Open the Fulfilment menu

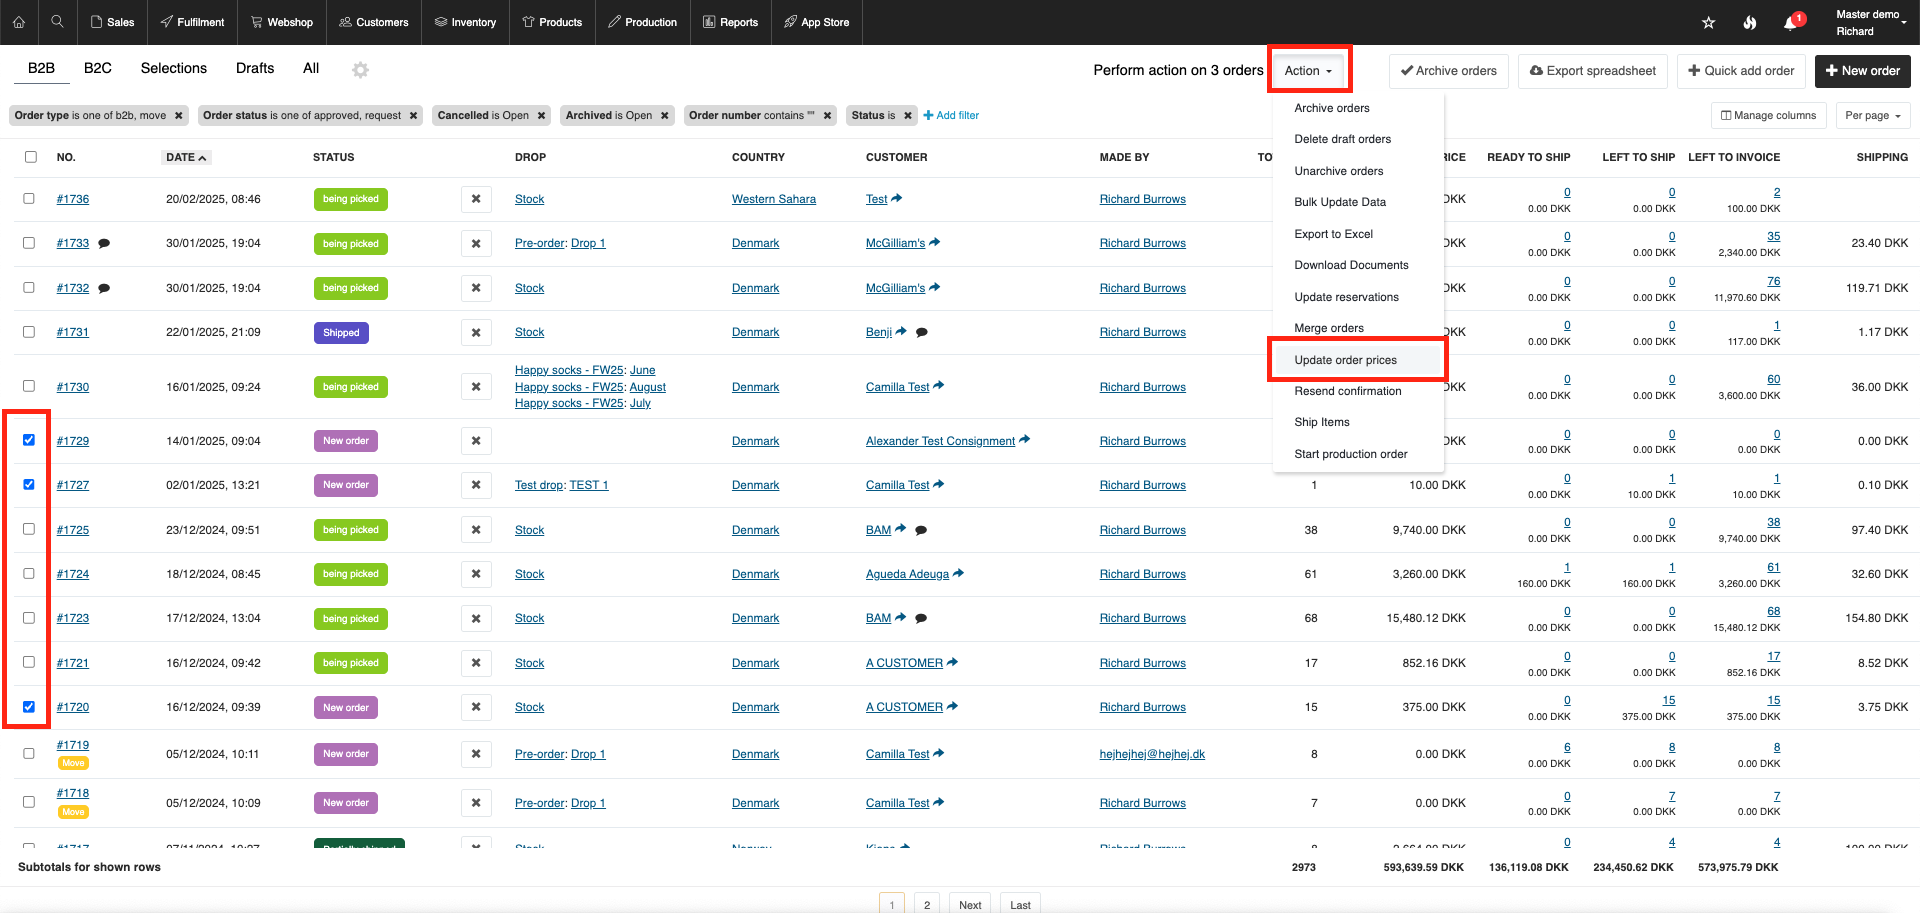point(192,22)
